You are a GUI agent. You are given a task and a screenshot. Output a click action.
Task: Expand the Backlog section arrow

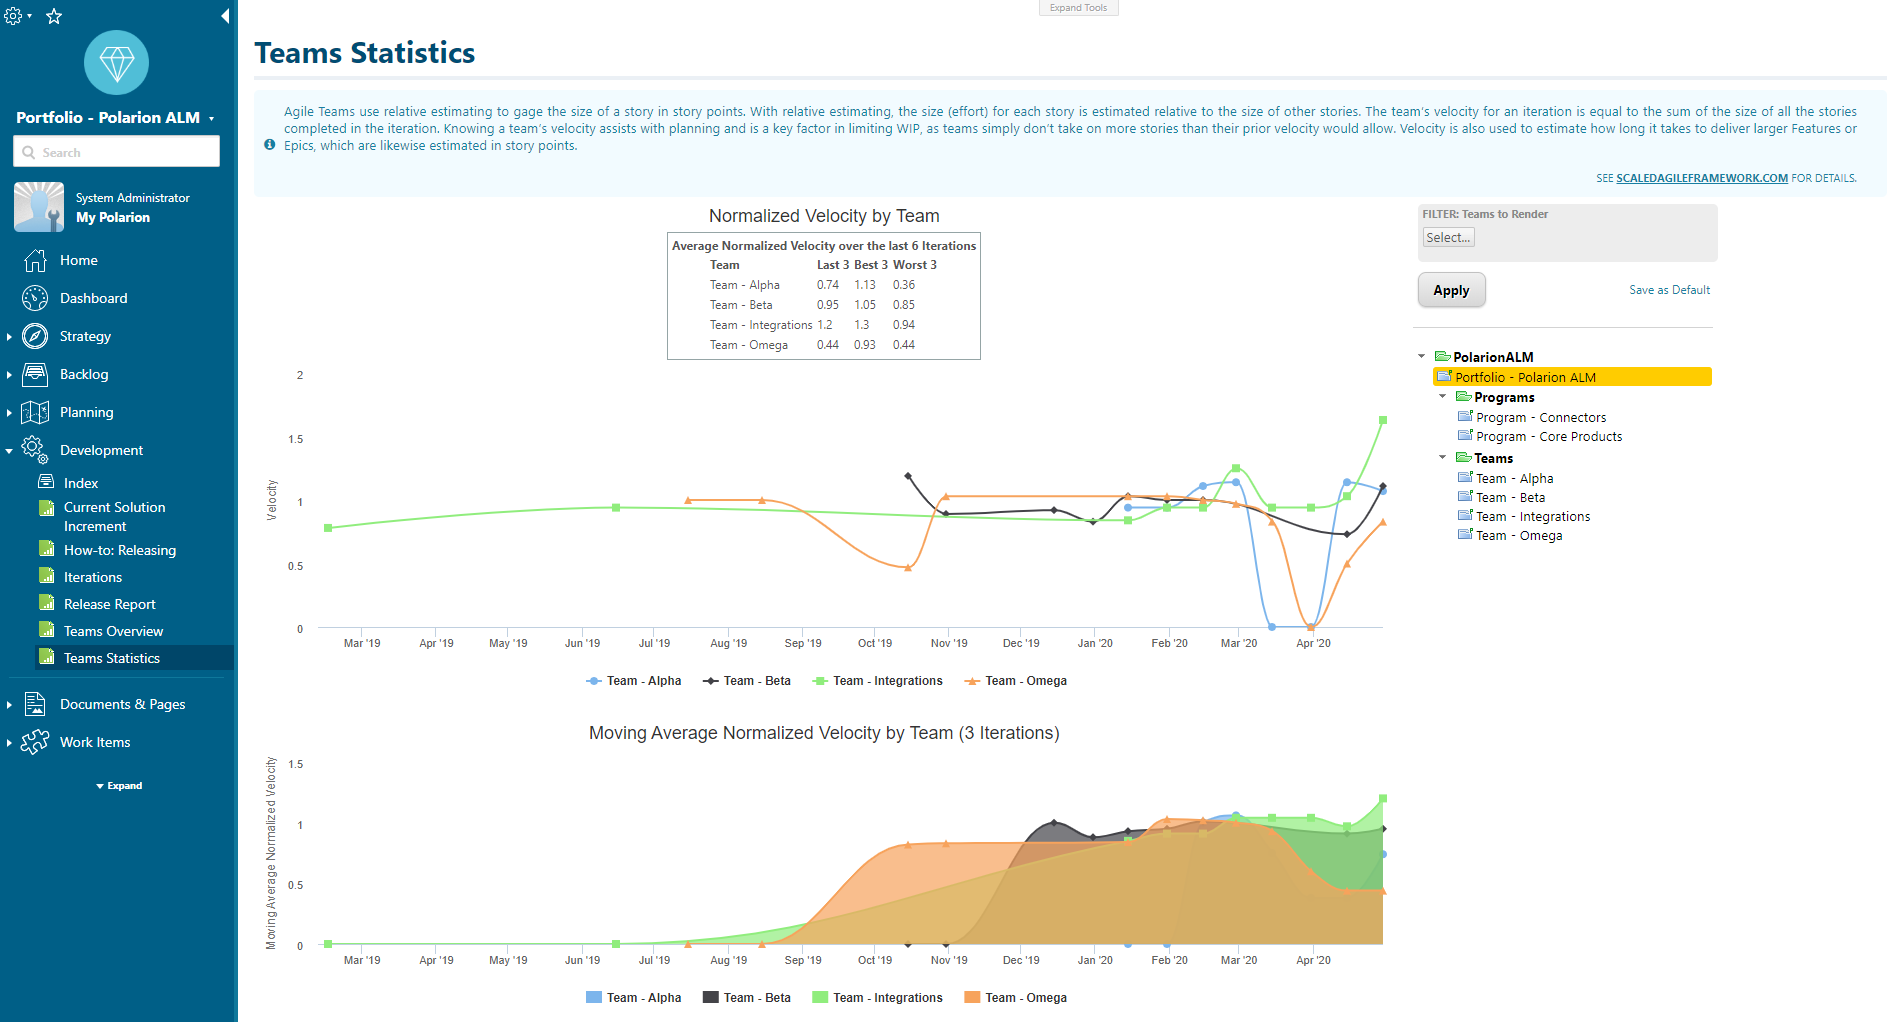click(x=9, y=375)
